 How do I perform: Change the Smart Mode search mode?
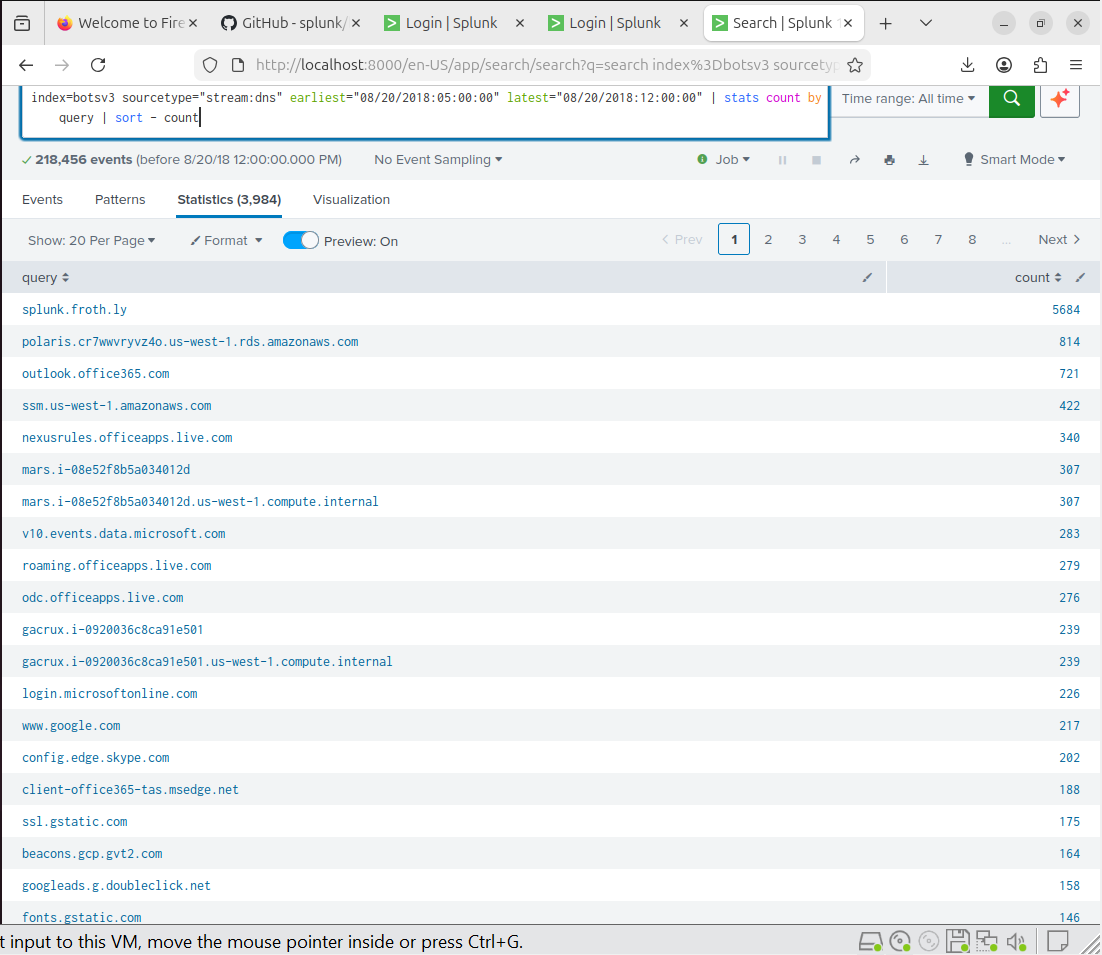tap(1014, 160)
